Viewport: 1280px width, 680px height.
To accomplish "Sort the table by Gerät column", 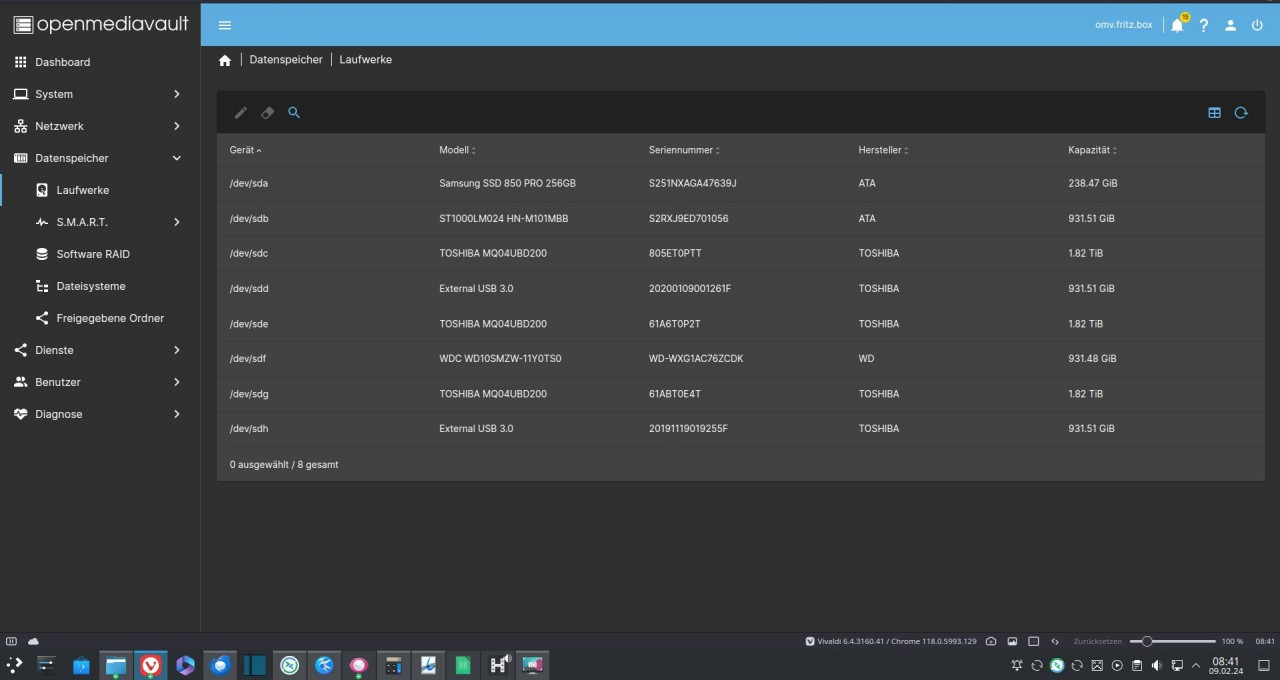I will pos(245,150).
